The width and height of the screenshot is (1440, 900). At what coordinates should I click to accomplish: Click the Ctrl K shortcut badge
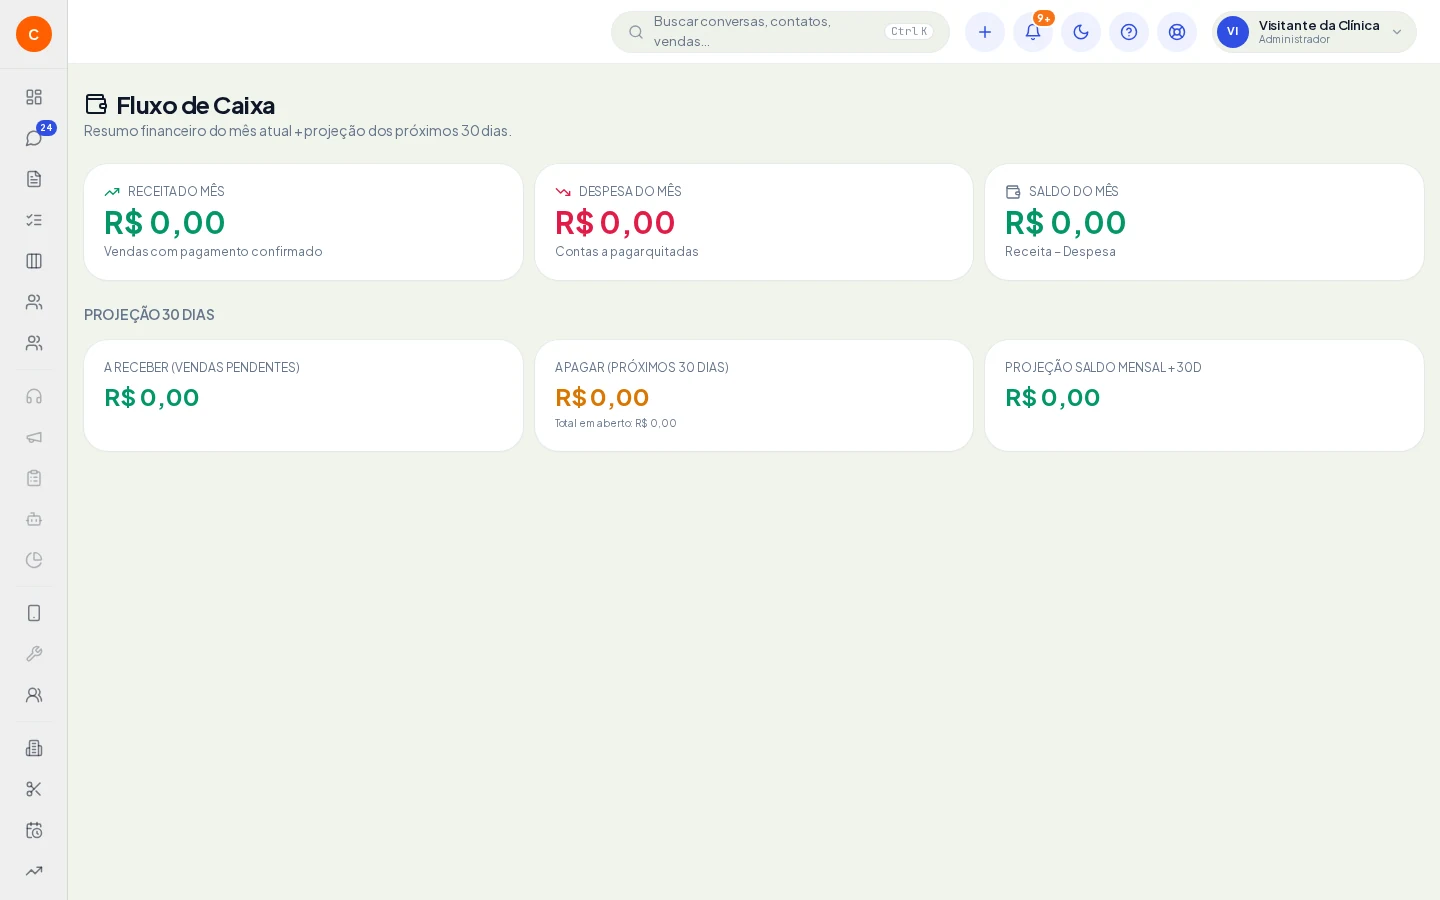(909, 32)
